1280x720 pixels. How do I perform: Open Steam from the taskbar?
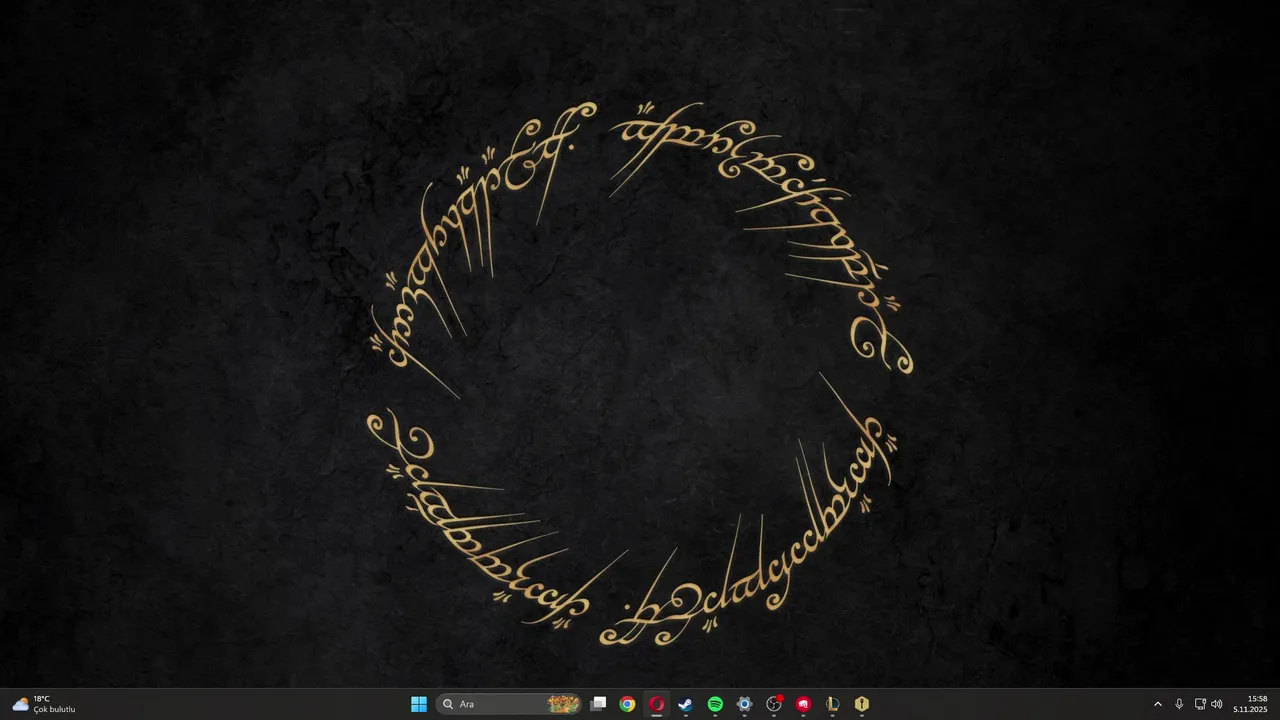point(686,704)
